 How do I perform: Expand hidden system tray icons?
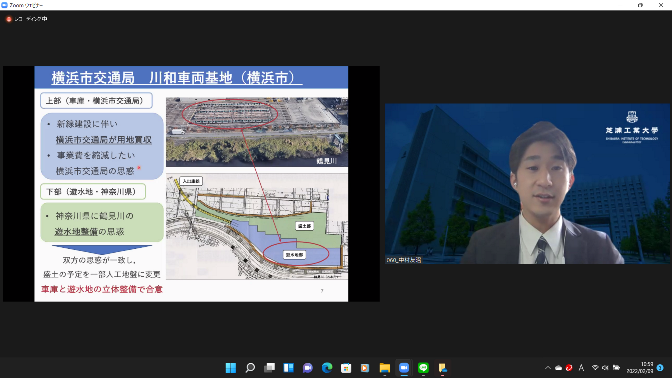[548, 368]
